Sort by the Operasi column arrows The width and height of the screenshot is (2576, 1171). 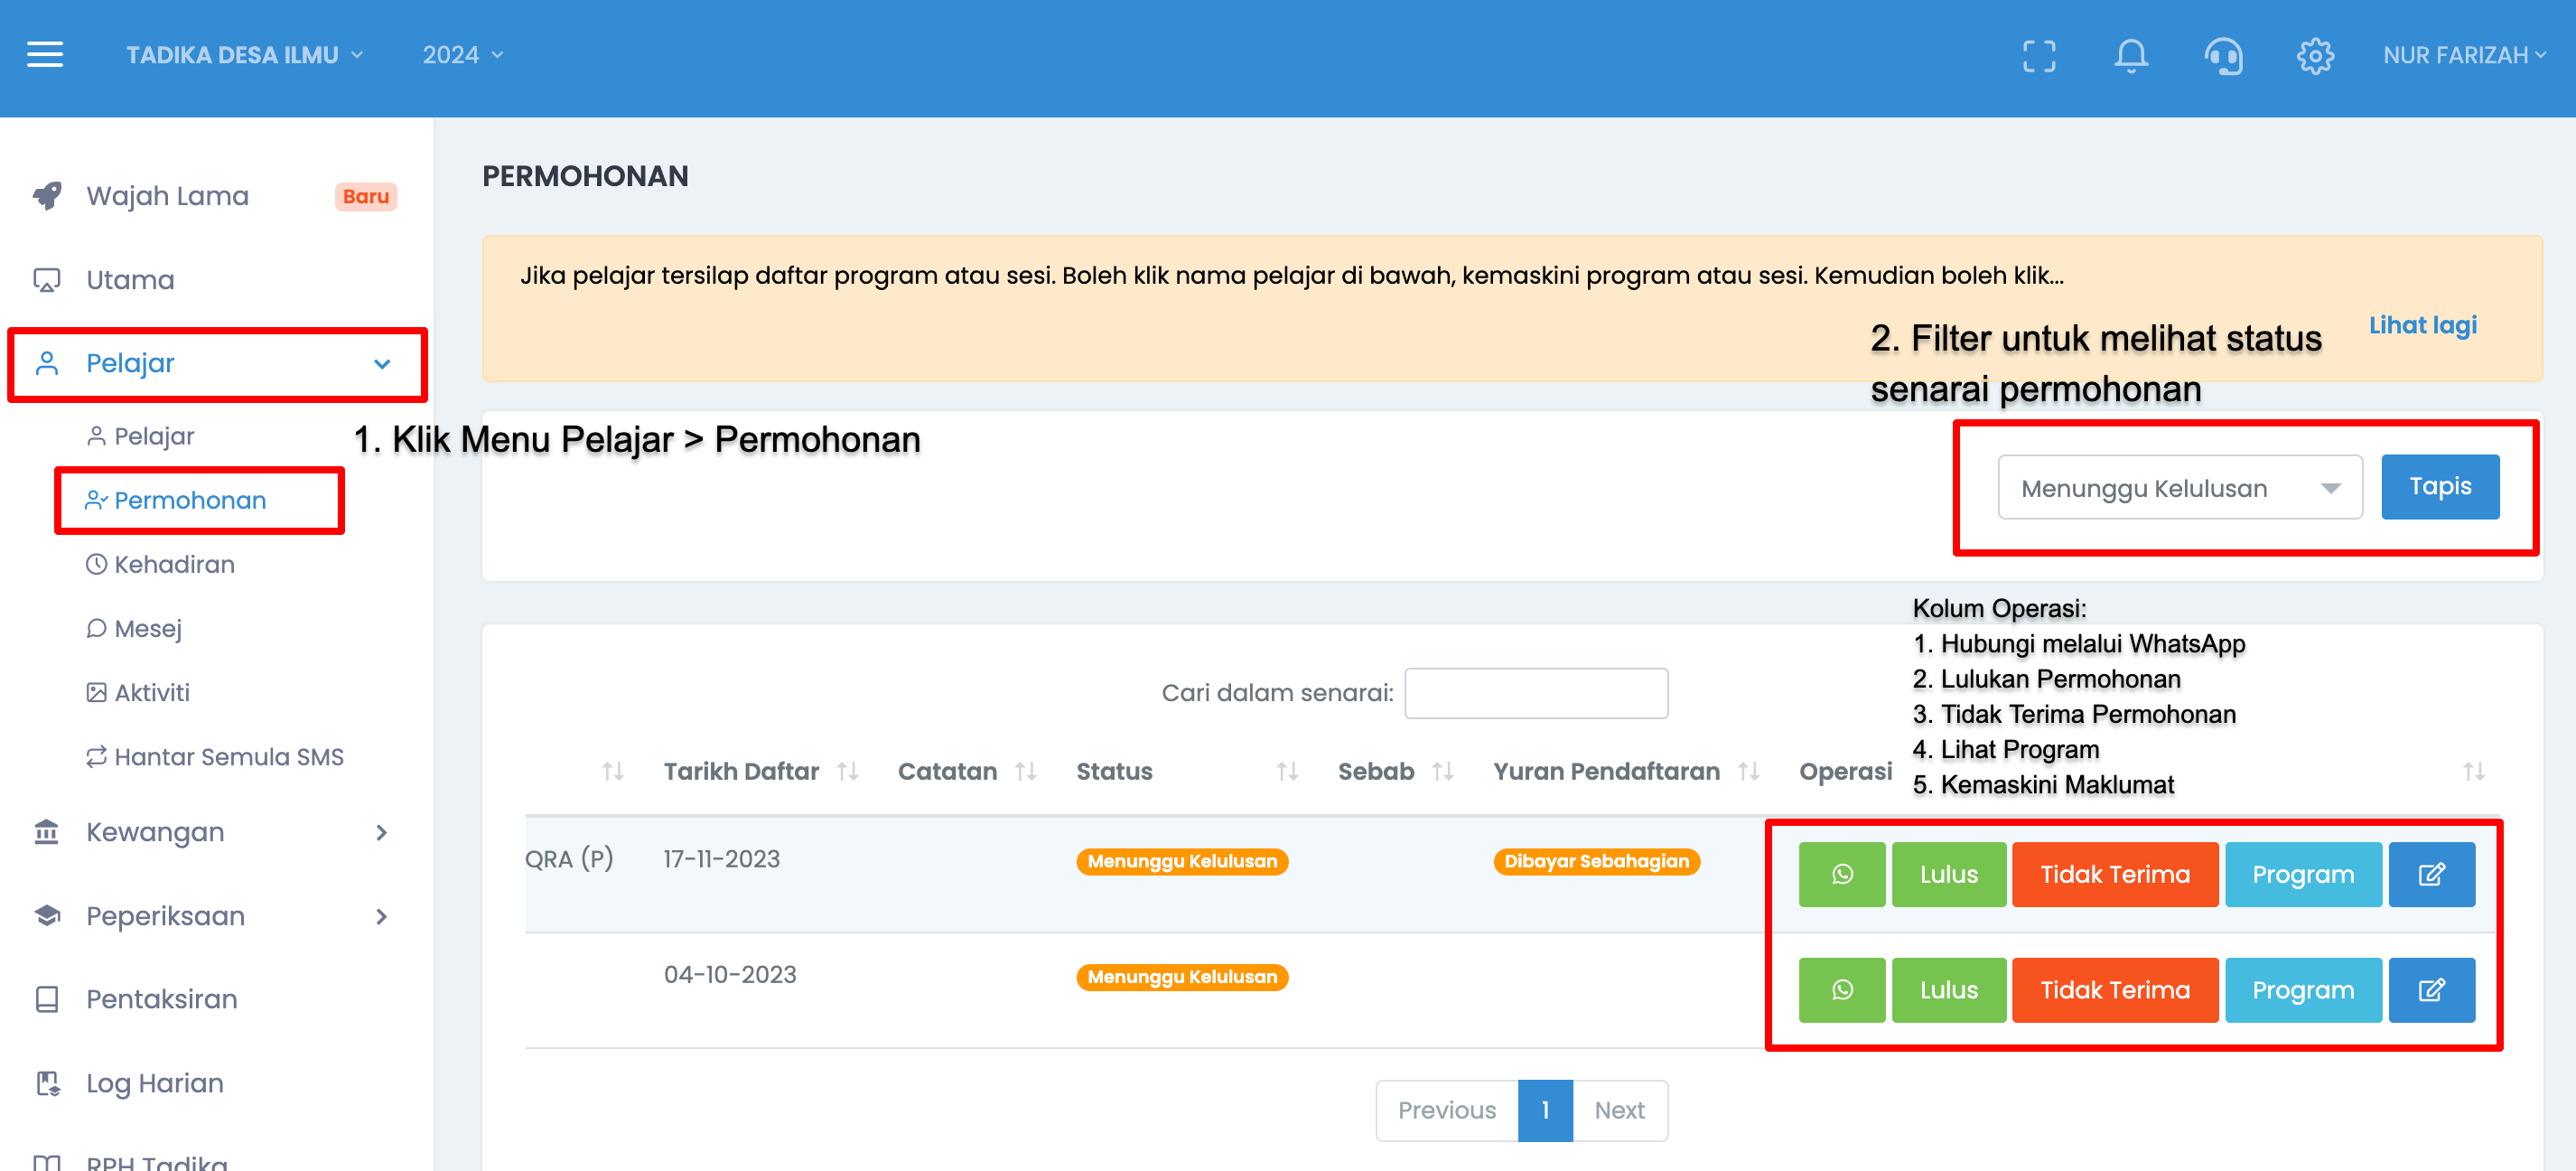tap(2473, 771)
